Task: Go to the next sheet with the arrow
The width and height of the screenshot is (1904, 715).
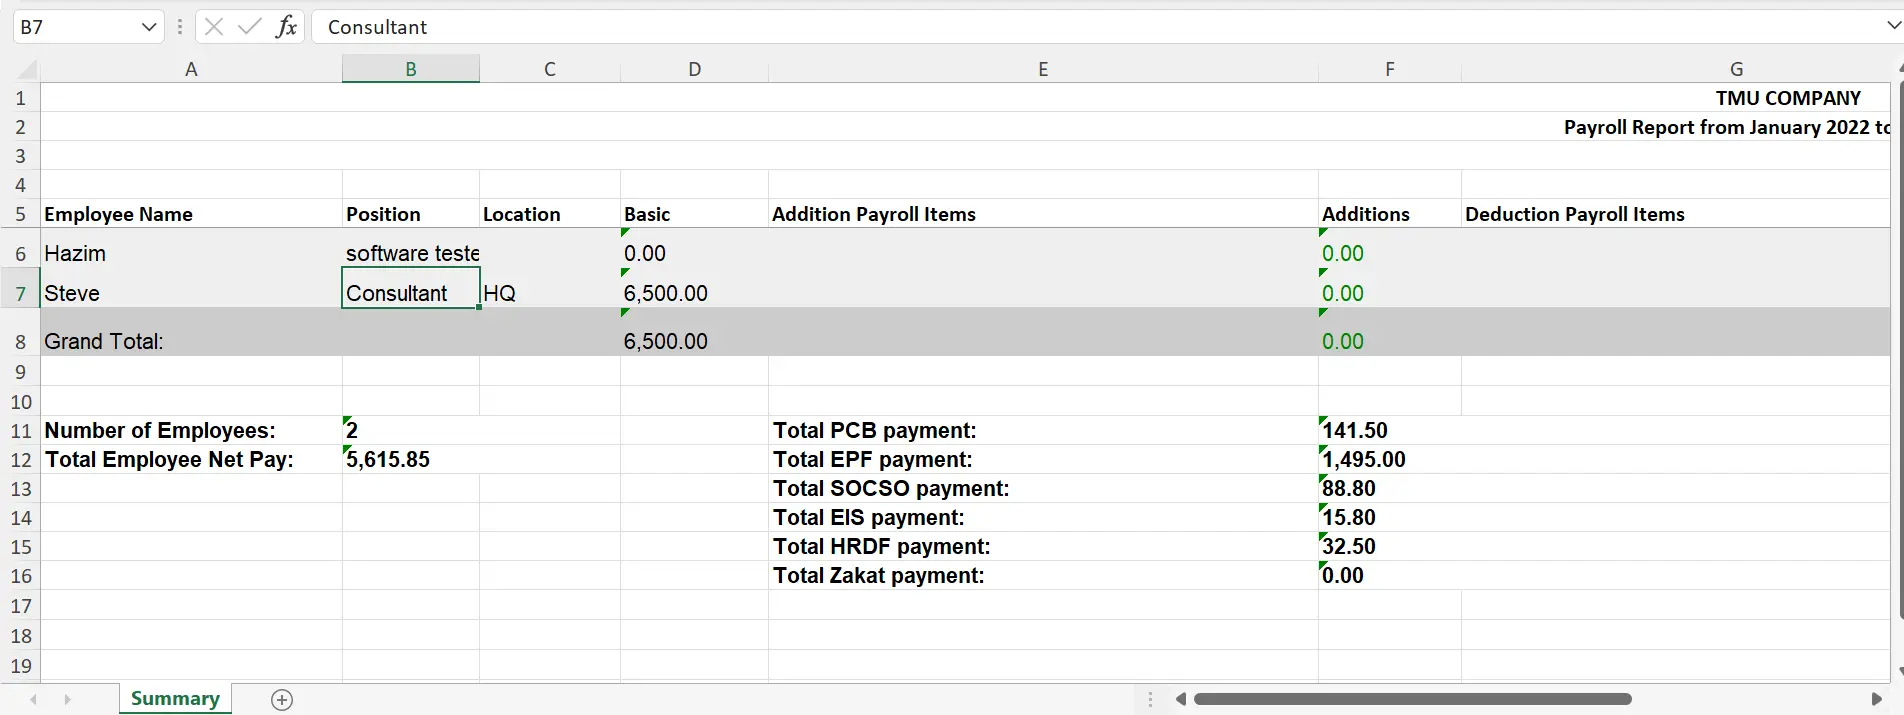Action: (x=68, y=700)
